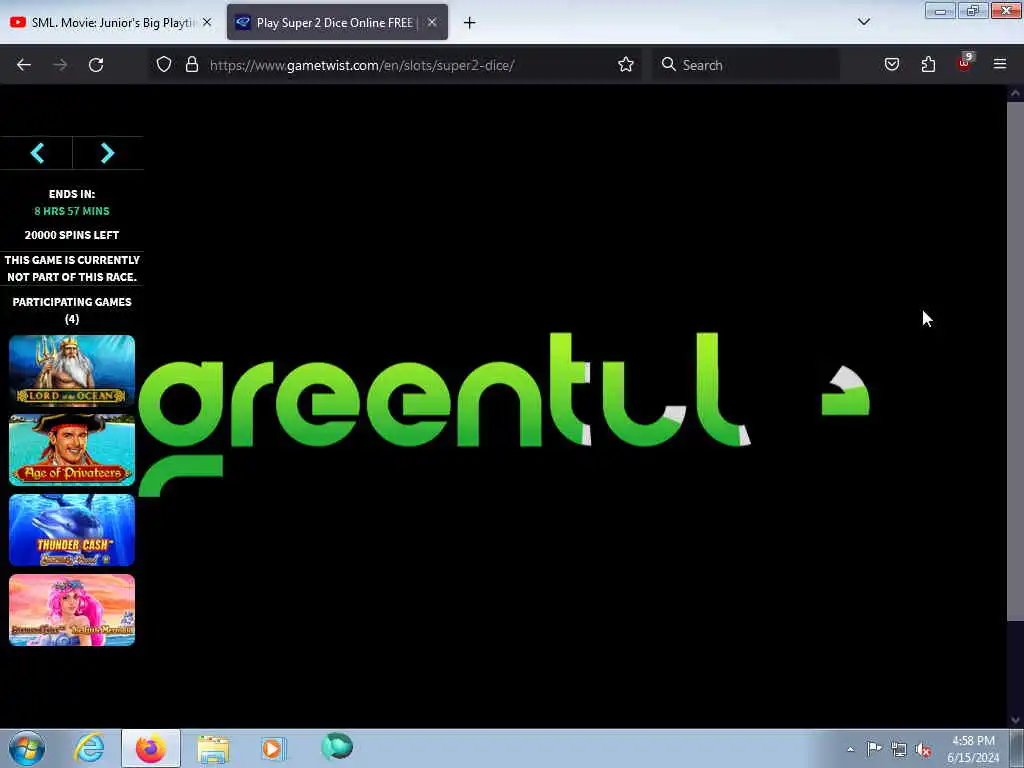The image size is (1024, 768).
Task: Click the muted volume tray icon
Action: tap(923, 750)
